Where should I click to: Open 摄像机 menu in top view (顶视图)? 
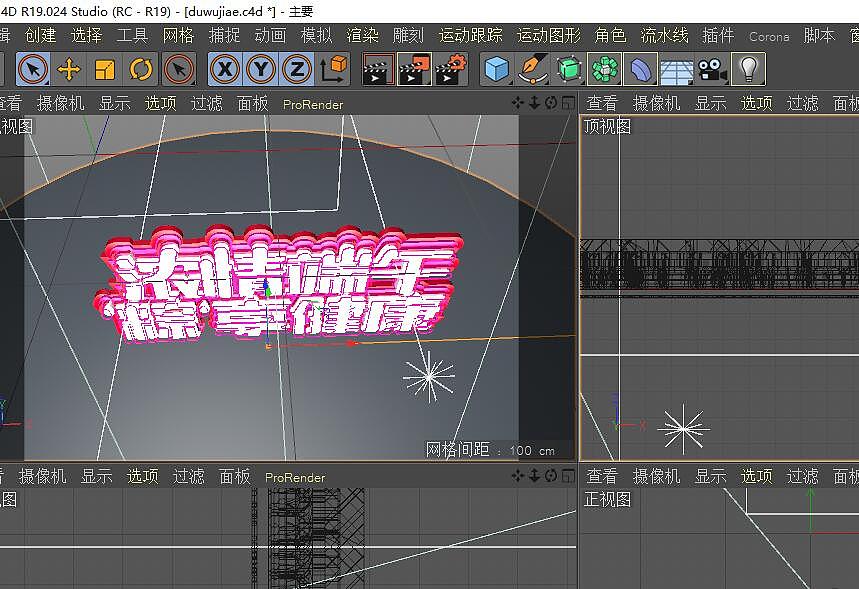656,103
